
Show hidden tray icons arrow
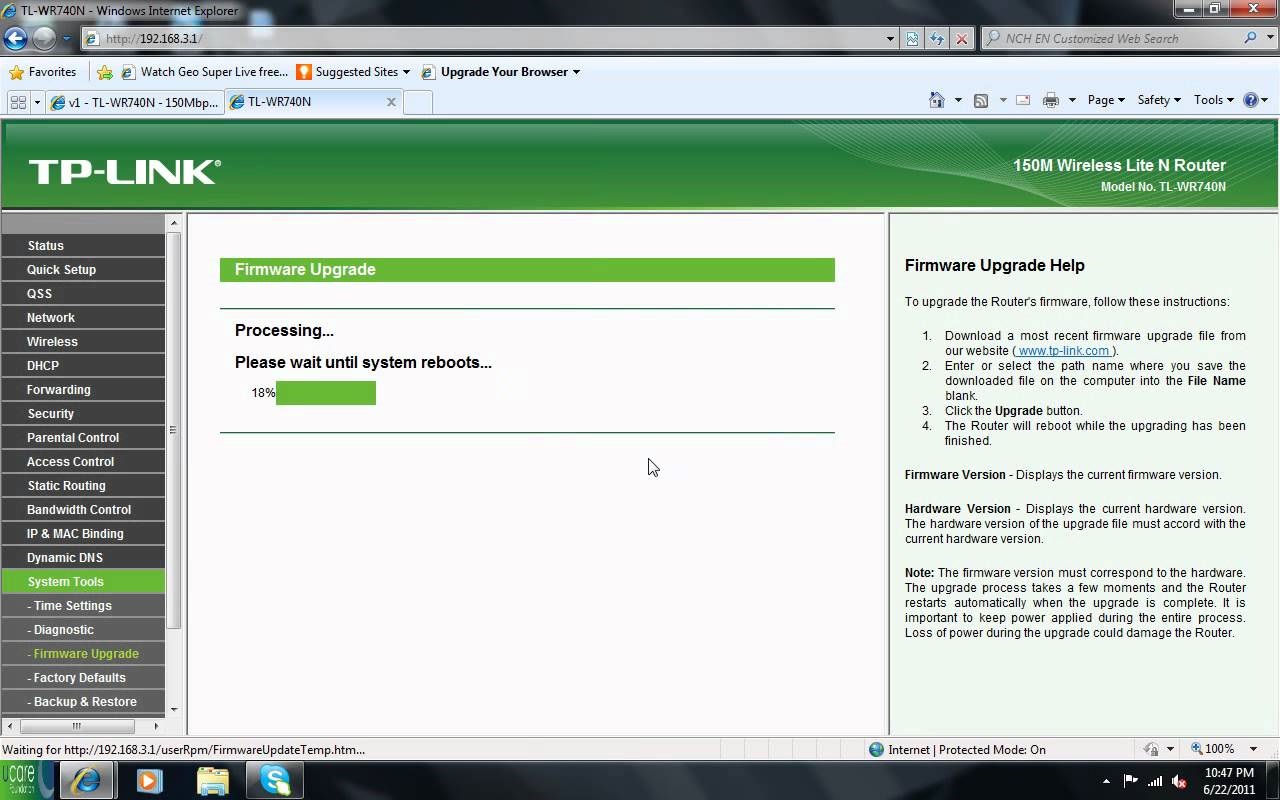(x=1106, y=781)
